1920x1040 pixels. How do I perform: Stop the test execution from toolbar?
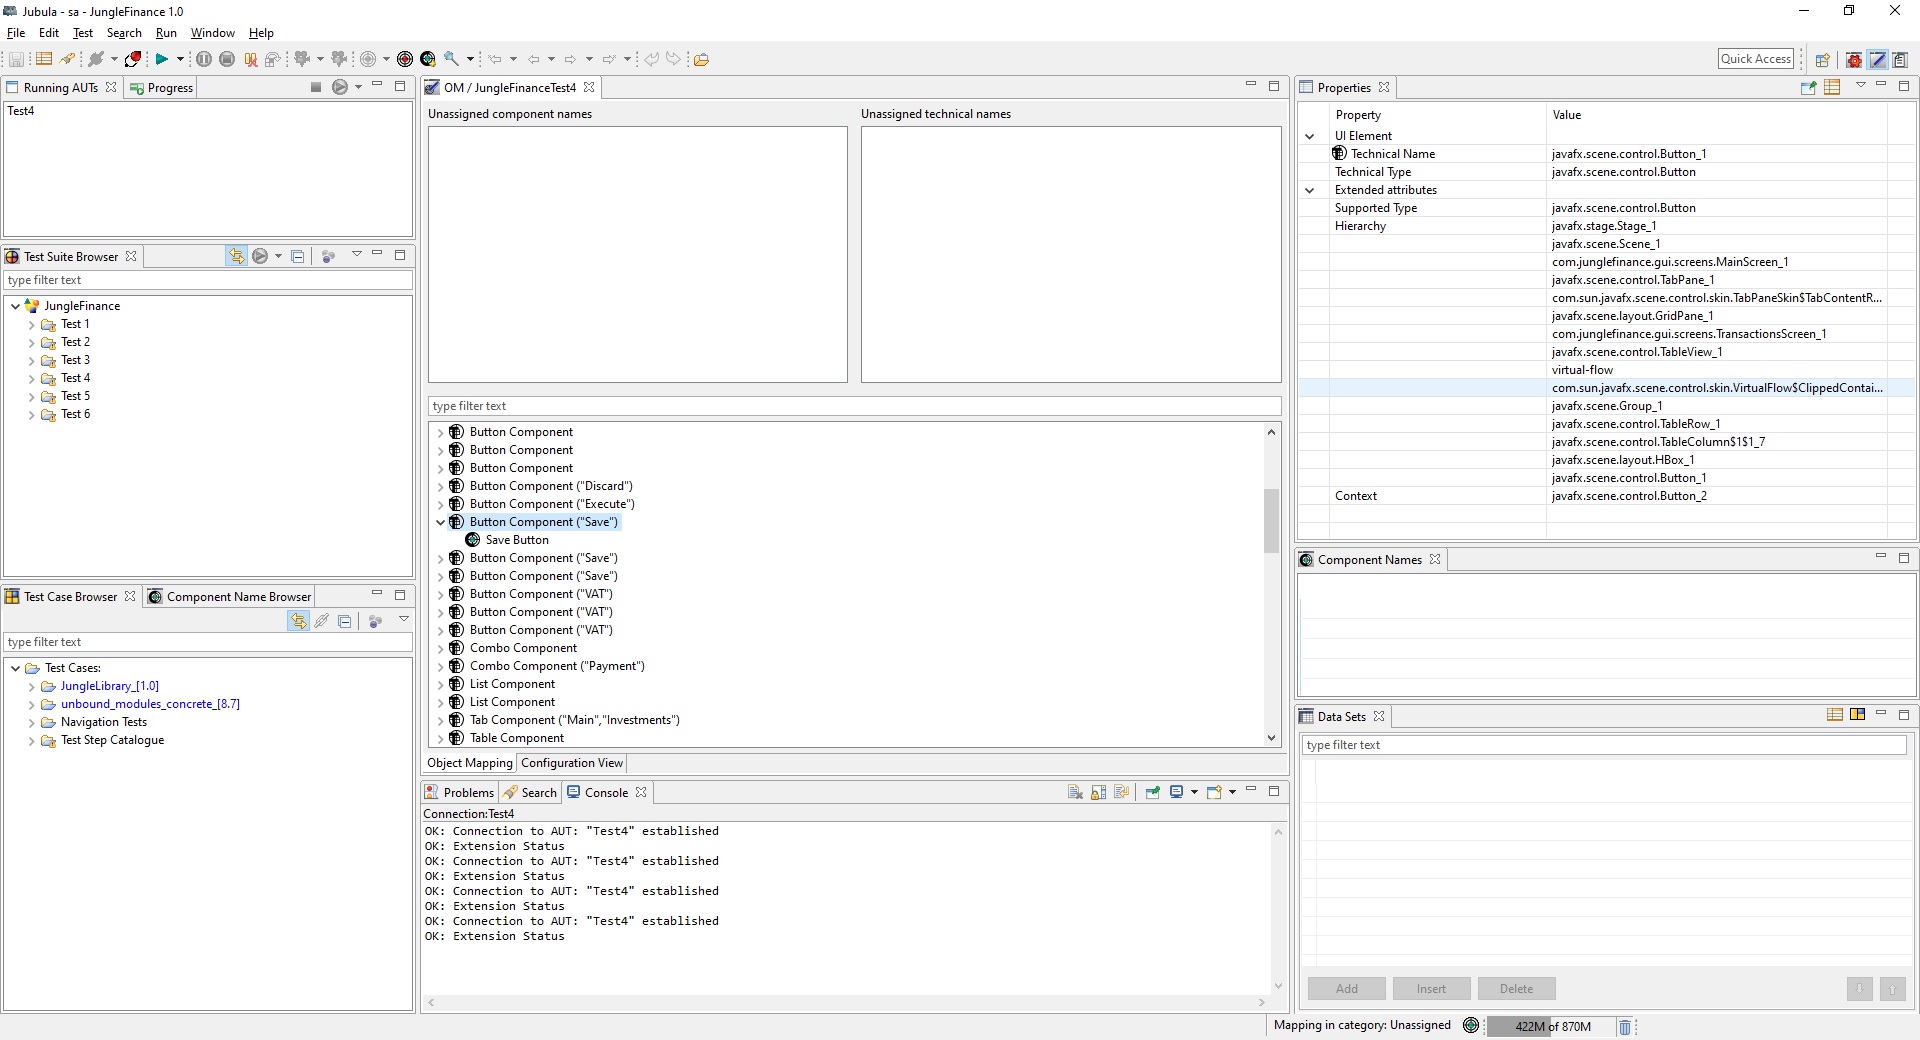(227, 59)
